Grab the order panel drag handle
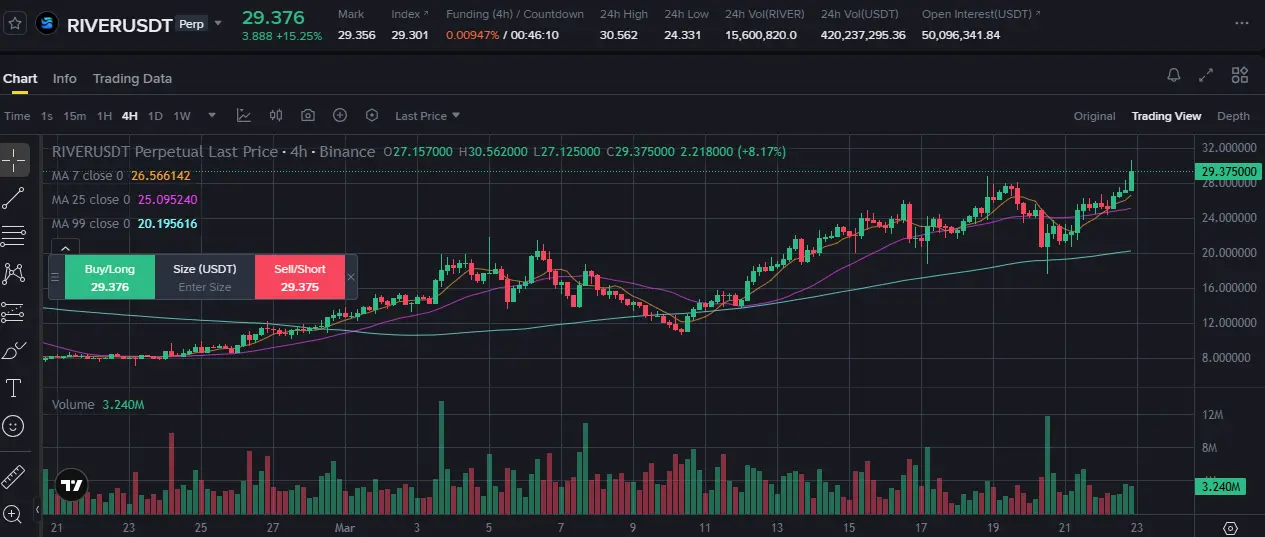Viewport: 1265px width, 537px height. 56,277
